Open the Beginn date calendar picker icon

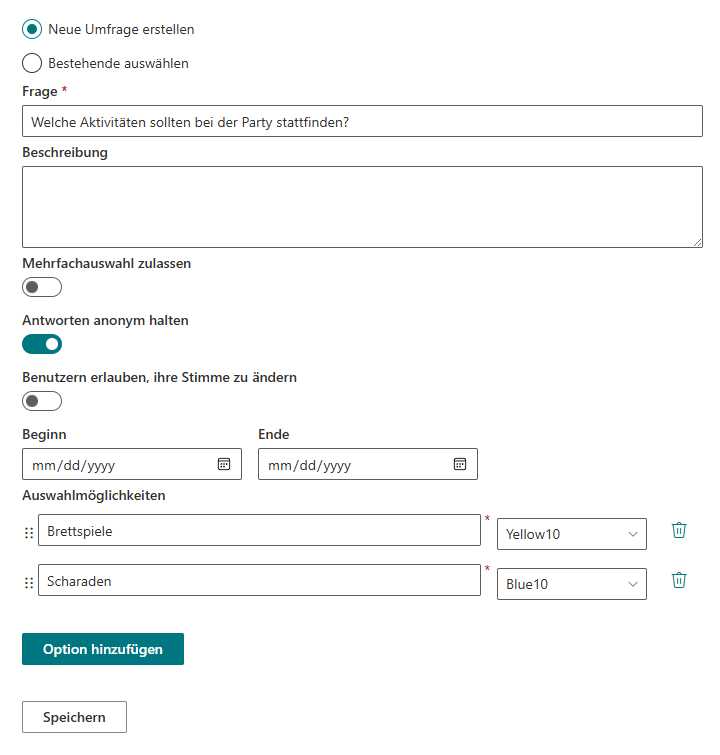(x=224, y=464)
